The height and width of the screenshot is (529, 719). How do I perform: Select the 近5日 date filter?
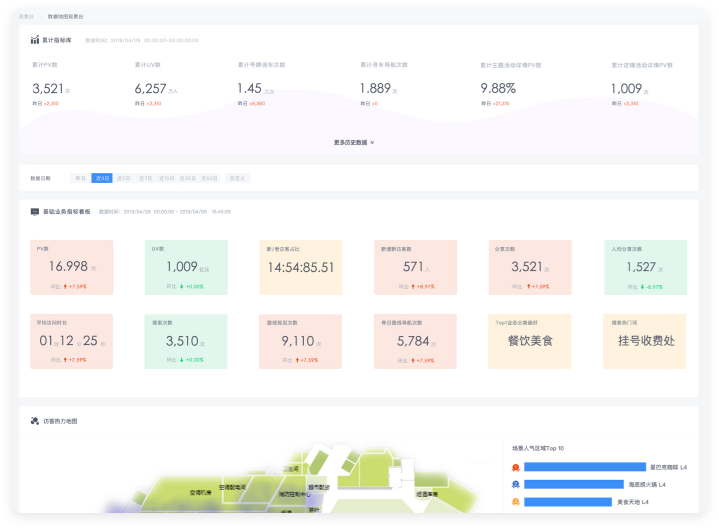(123, 178)
